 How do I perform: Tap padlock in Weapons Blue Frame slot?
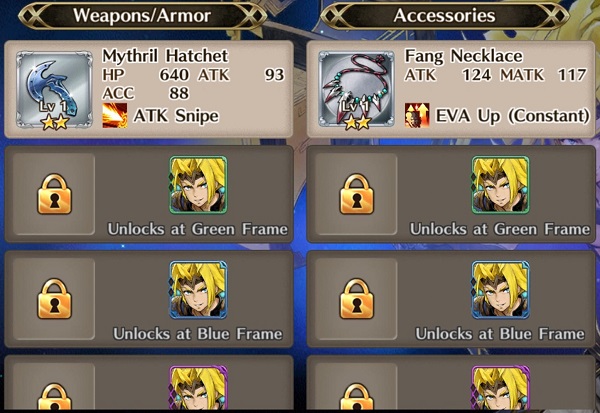coord(54,299)
